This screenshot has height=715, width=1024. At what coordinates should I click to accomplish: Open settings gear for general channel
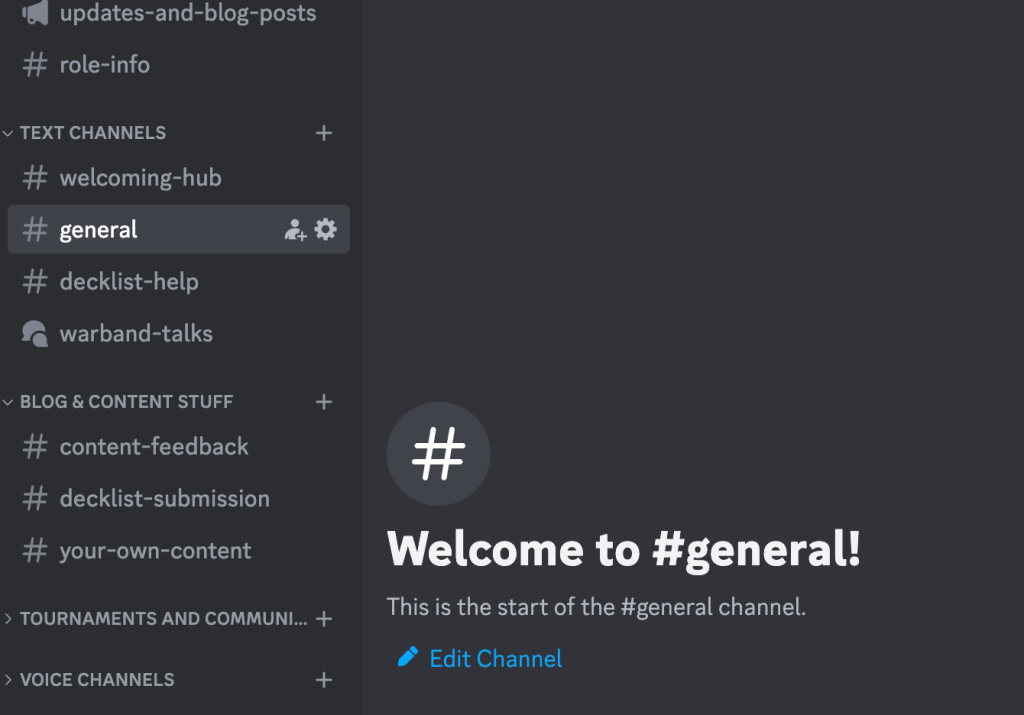[x=326, y=230]
